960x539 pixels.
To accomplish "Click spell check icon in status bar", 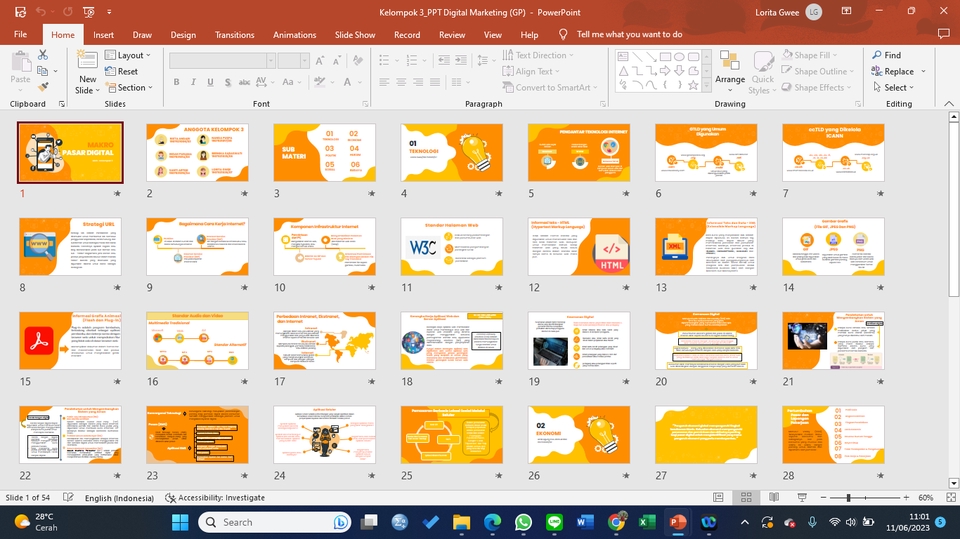I will 69,497.
